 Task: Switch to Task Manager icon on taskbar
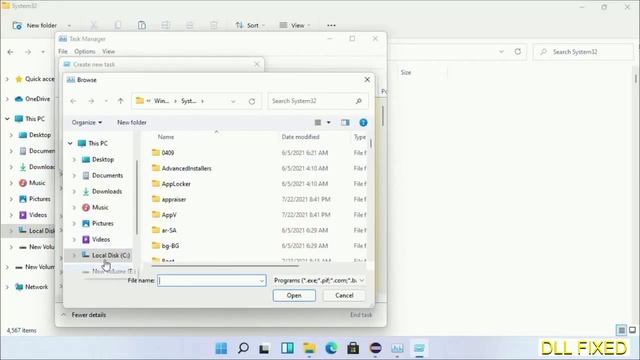pos(397,348)
